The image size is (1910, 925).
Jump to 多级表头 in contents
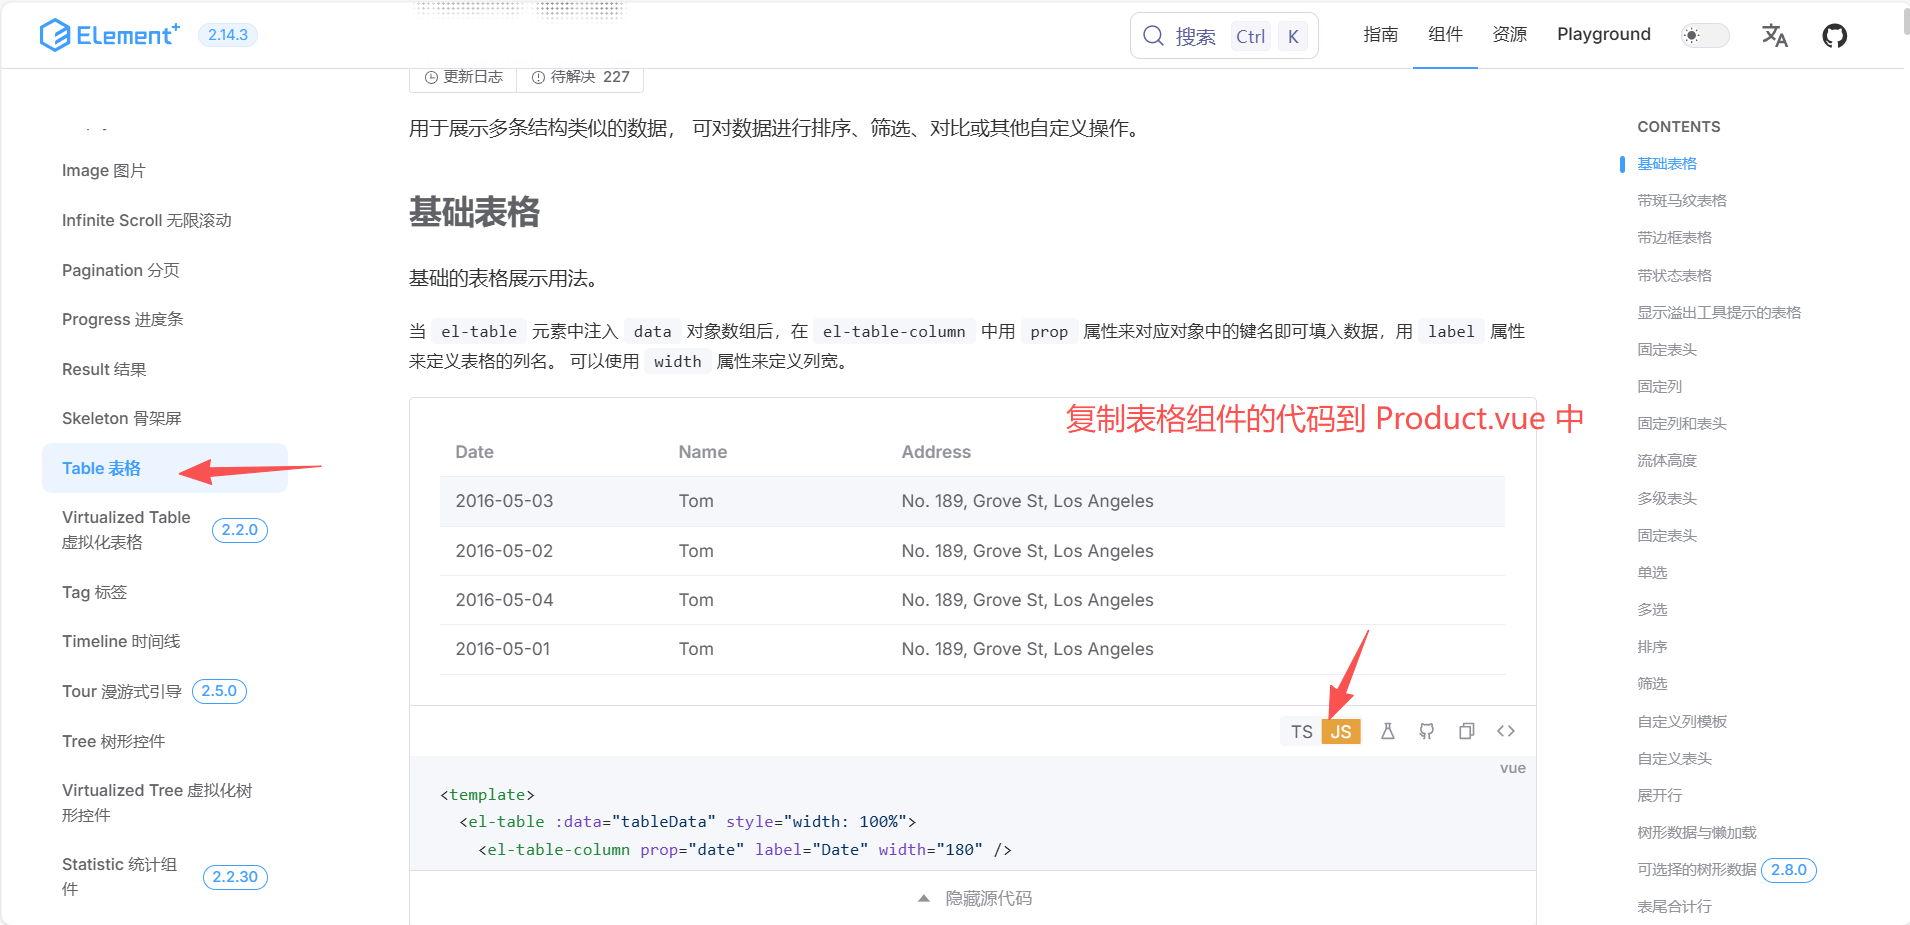coord(1666,498)
